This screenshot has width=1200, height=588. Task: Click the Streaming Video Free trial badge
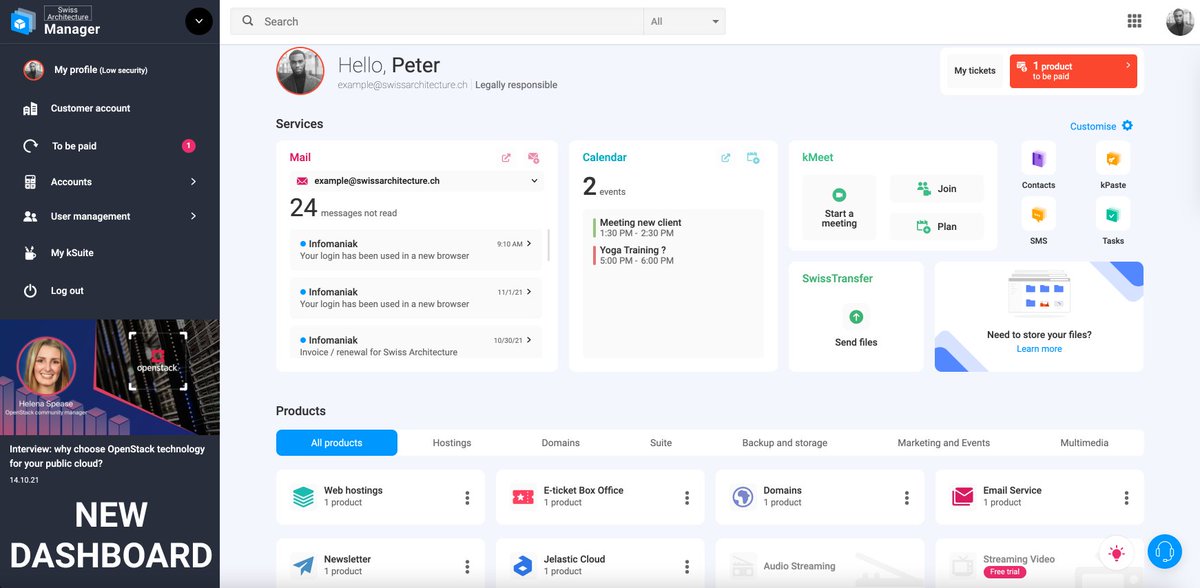[x=1007, y=572]
